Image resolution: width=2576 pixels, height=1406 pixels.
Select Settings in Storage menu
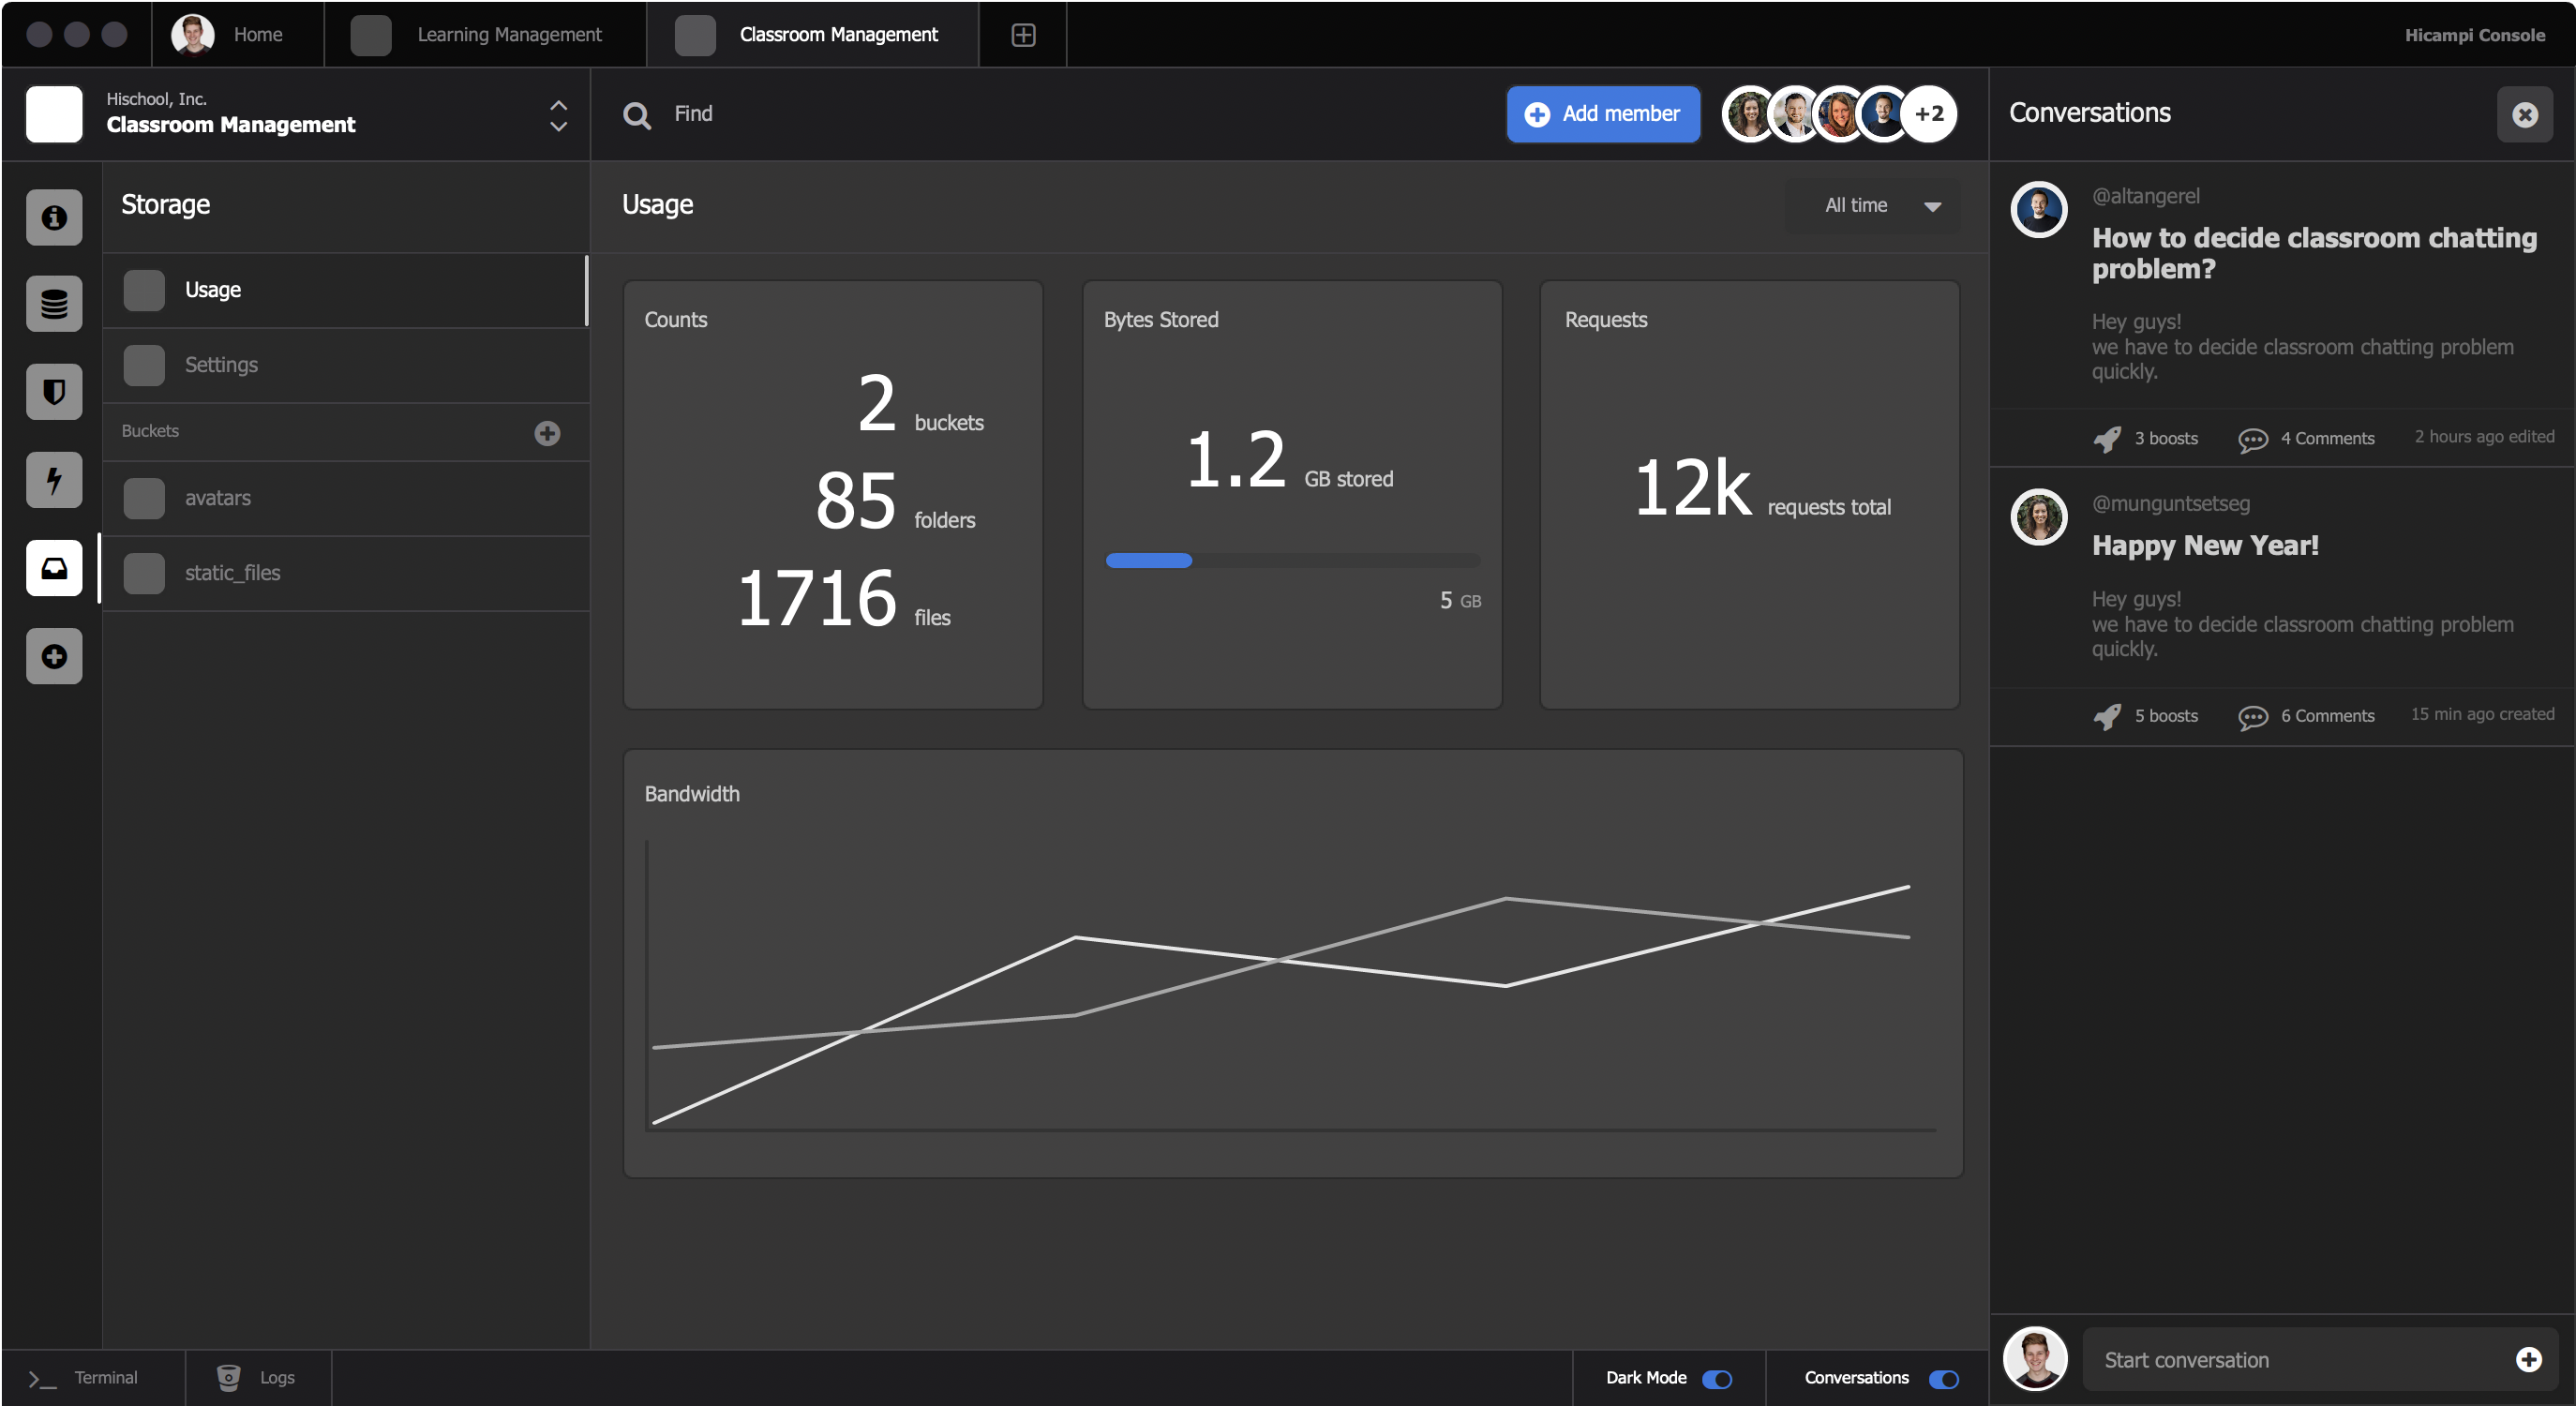tap(221, 365)
